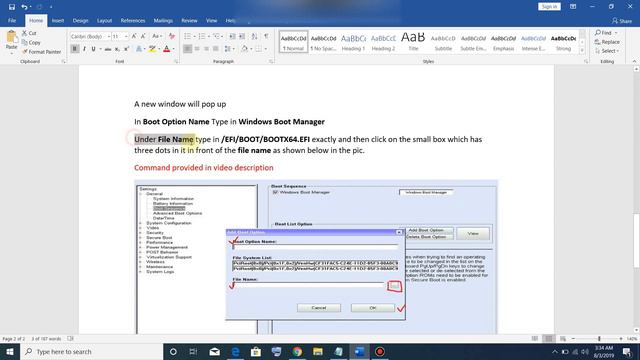Open the highlight color dropdown arrow
Image resolution: width=640 pixels, height=360 pixels.
point(159,49)
